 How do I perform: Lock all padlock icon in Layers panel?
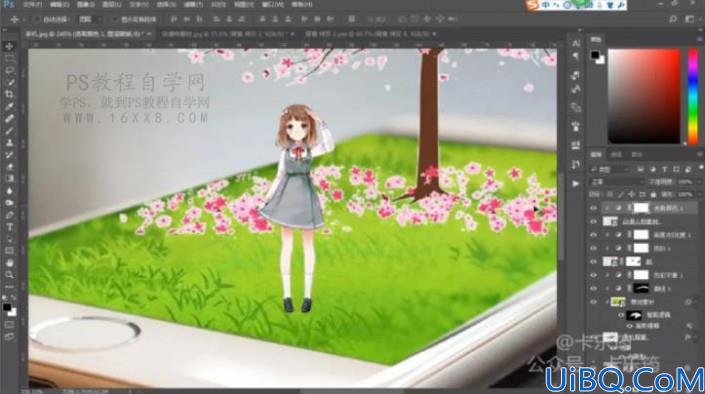tap(653, 194)
